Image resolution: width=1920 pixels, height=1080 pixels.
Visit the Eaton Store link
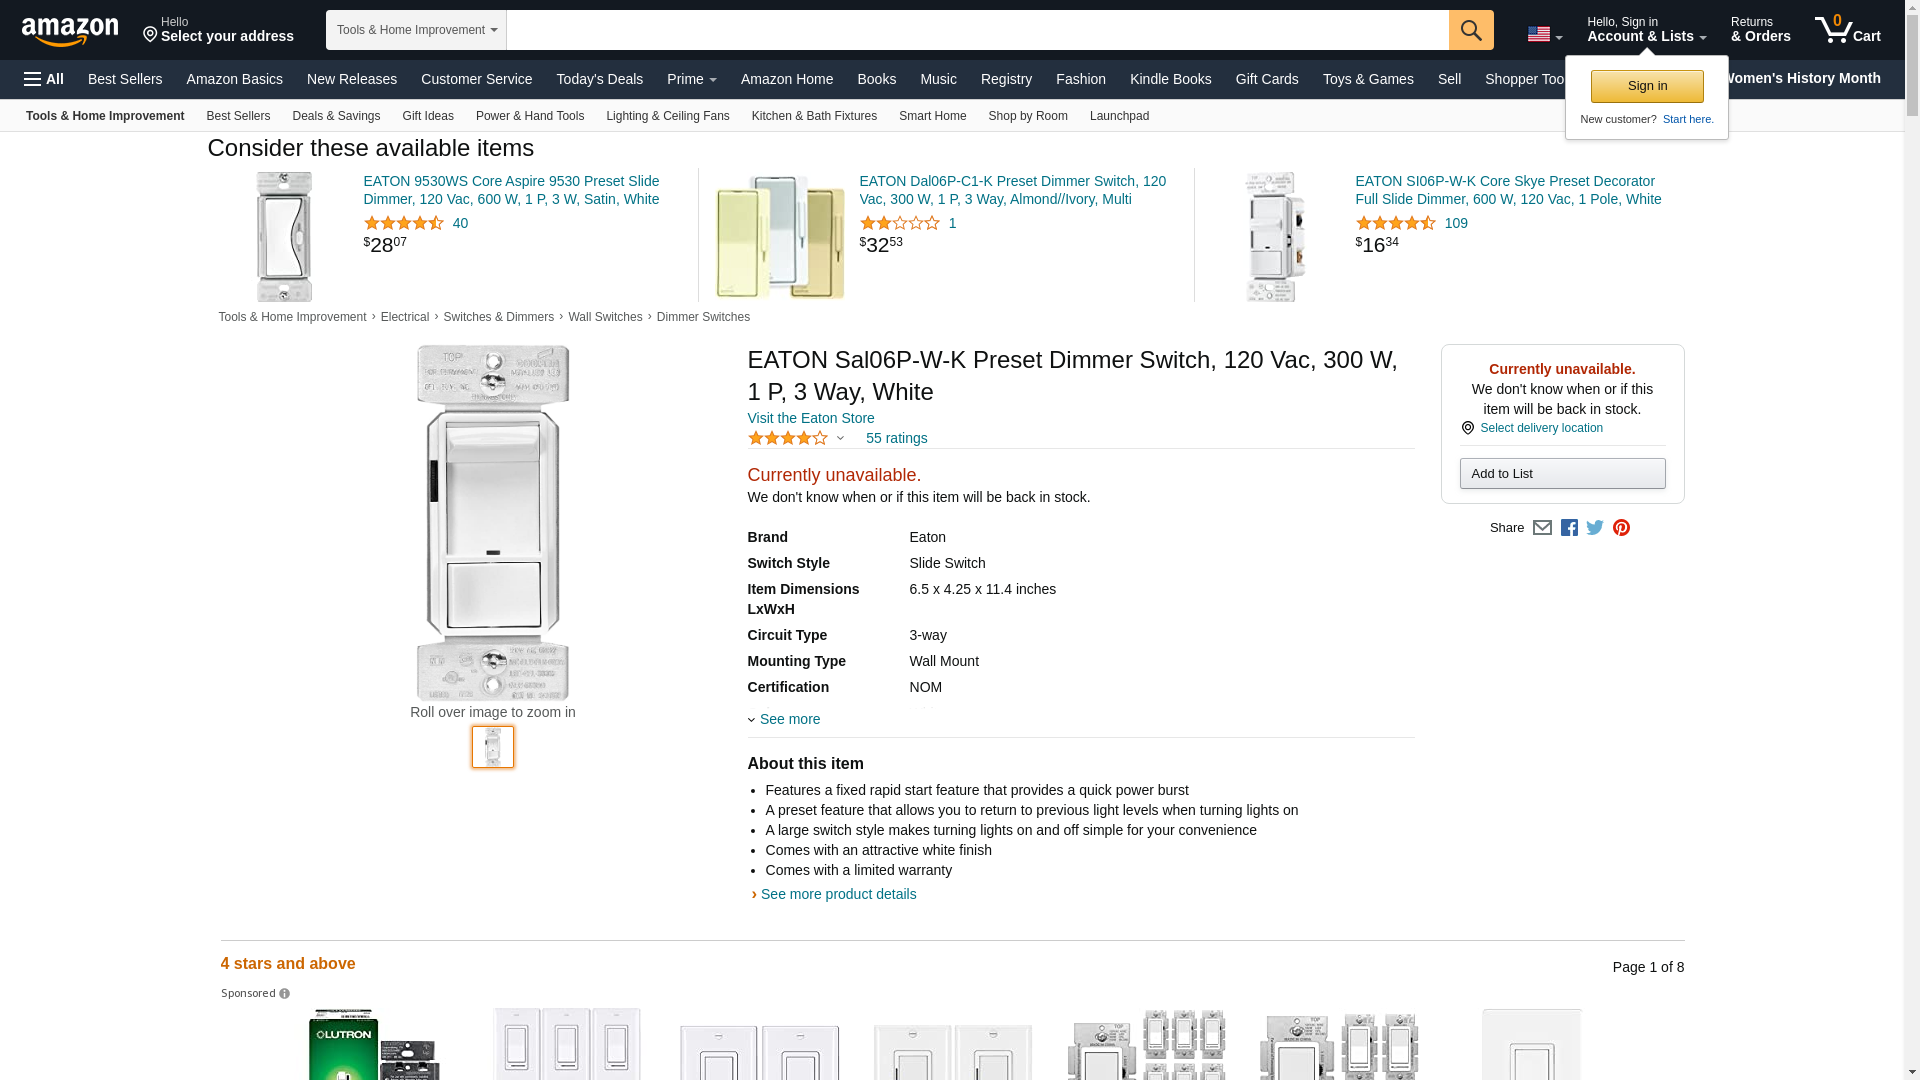(x=811, y=418)
